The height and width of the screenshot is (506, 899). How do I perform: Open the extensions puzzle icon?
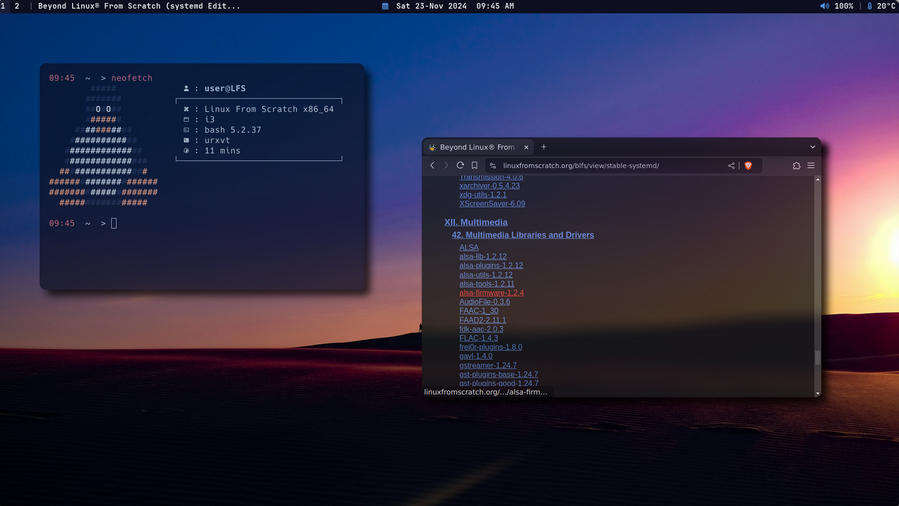pyautogui.click(x=796, y=166)
